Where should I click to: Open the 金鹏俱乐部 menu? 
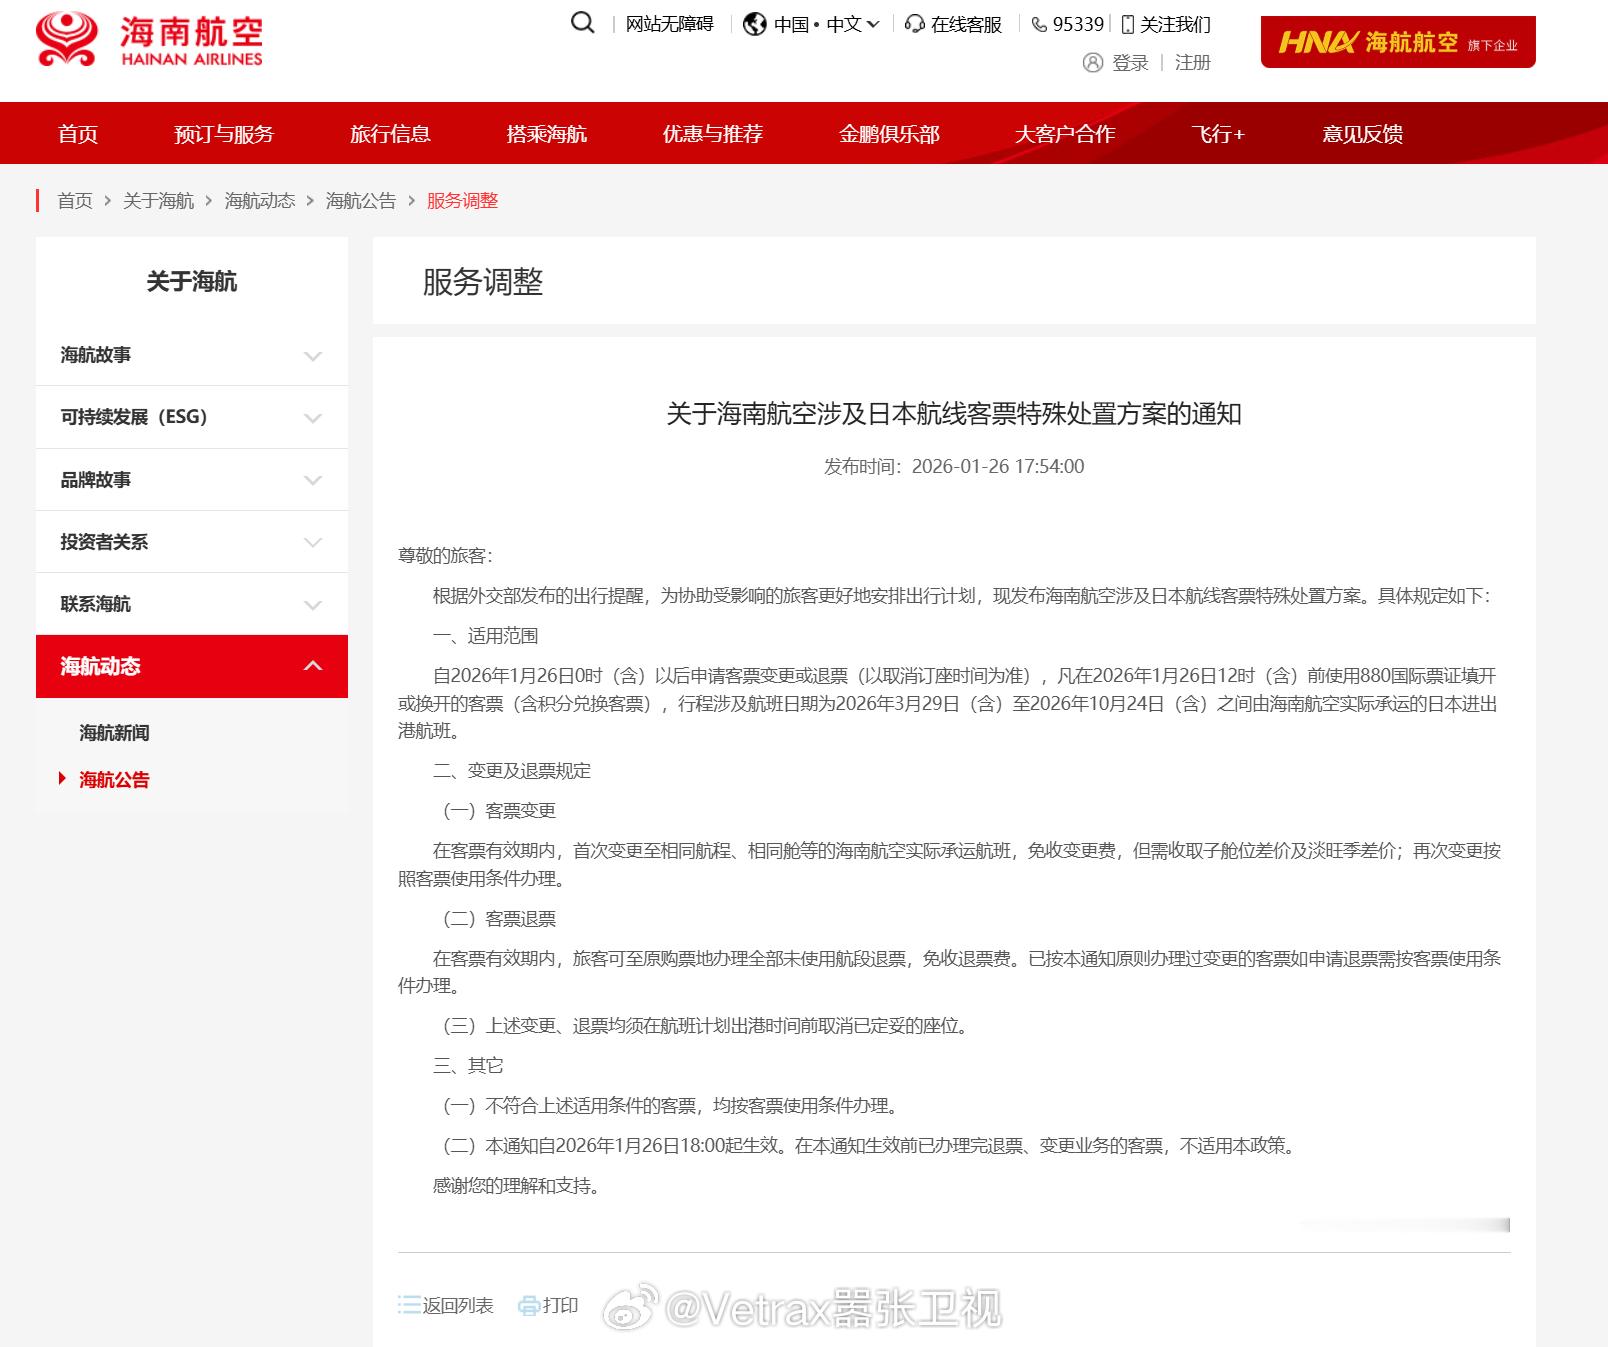[889, 134]
